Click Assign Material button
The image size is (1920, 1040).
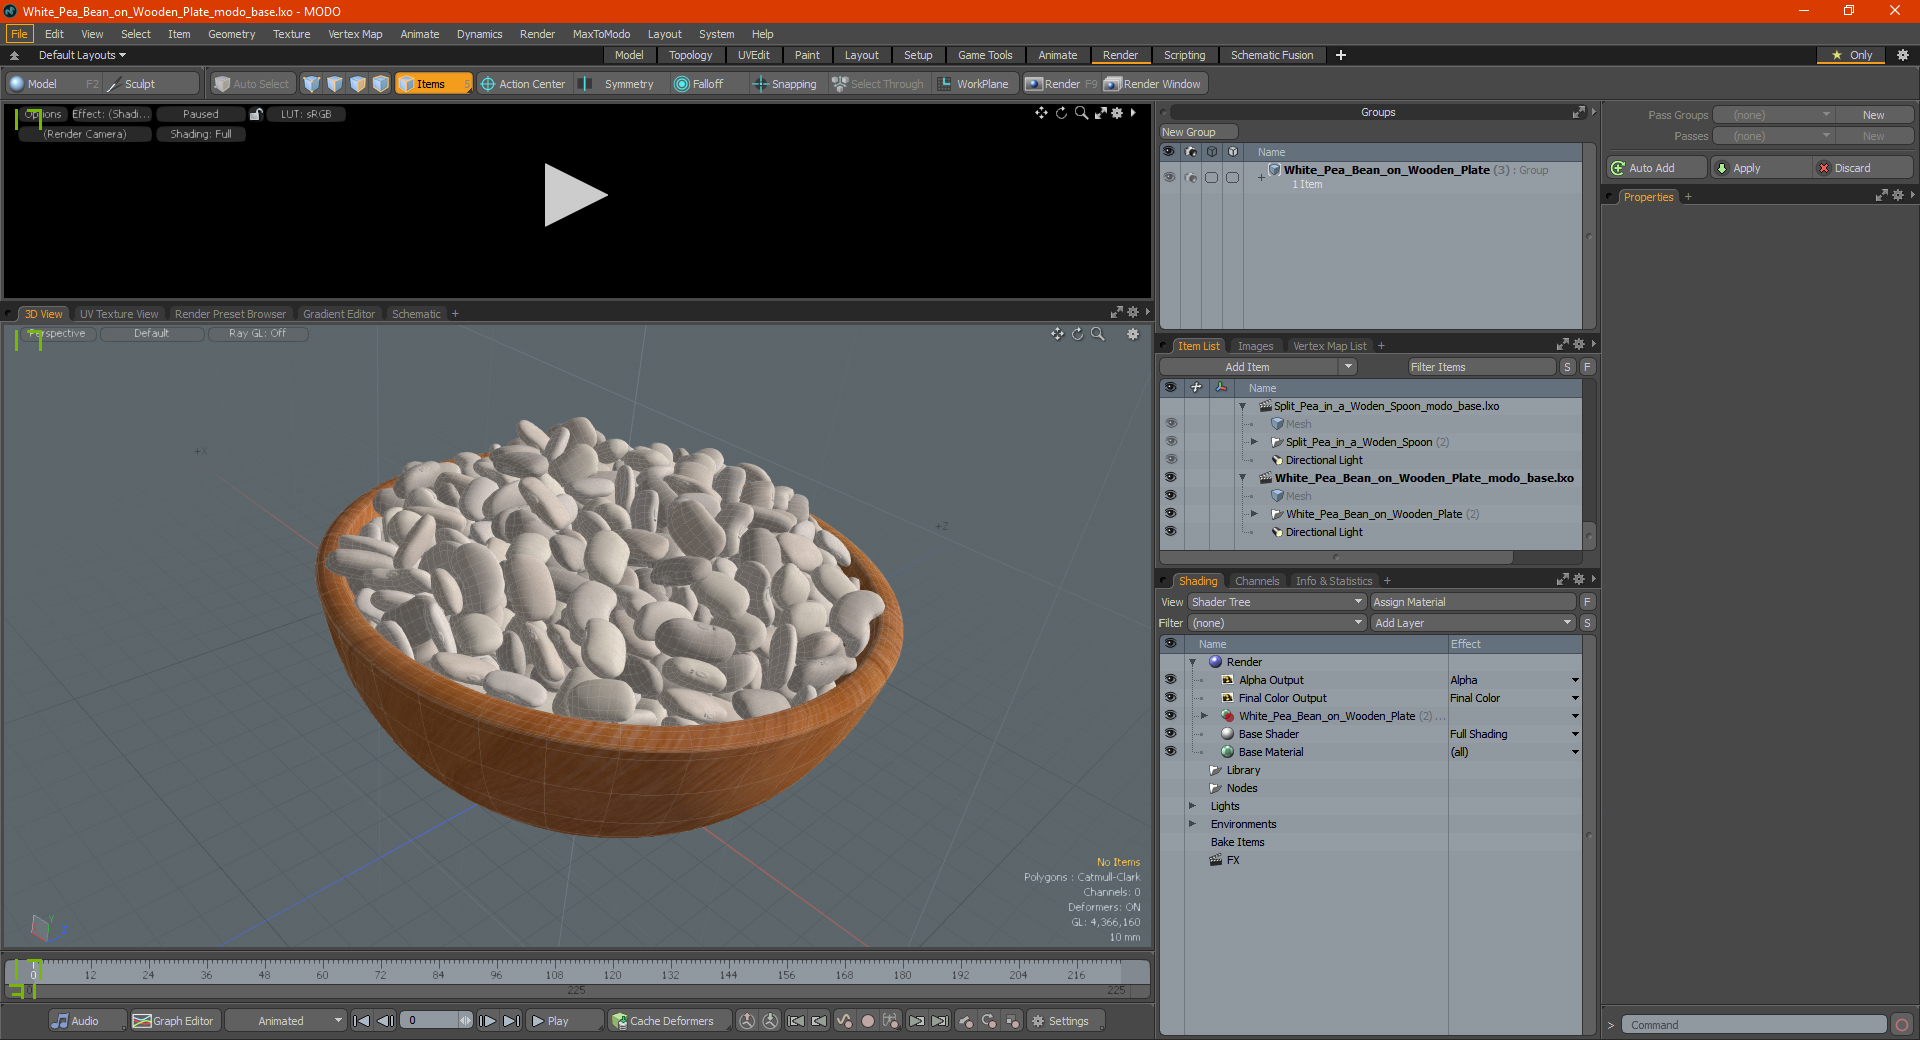(x=1473, y=602)
